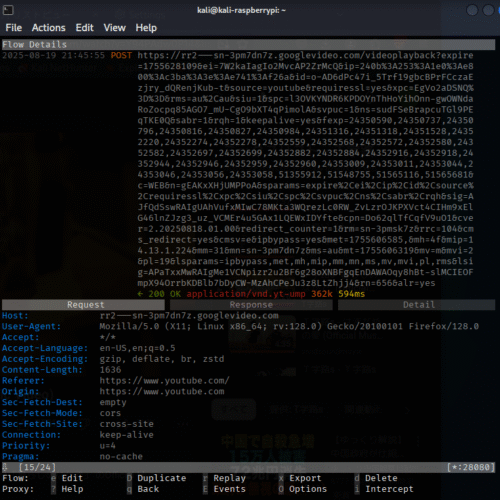Click the Host header name
Screen dimensions: 500x500
15,316
